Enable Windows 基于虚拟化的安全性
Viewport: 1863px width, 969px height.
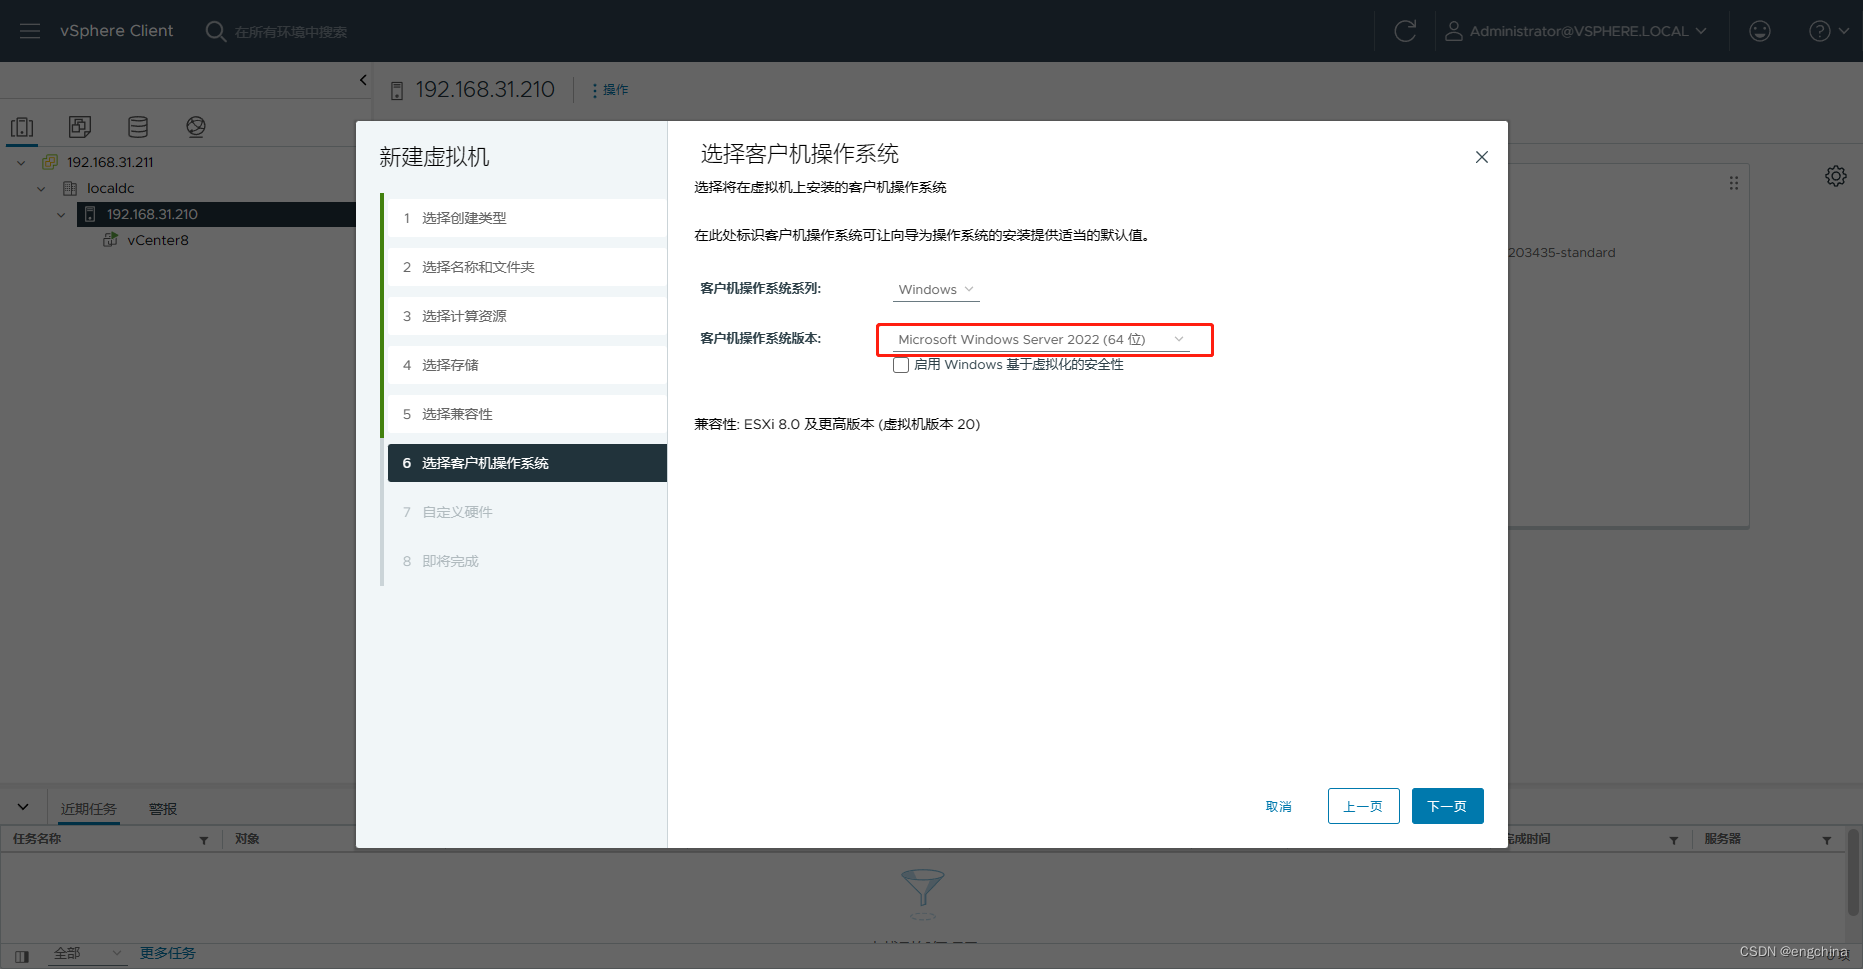coord(901,364)
